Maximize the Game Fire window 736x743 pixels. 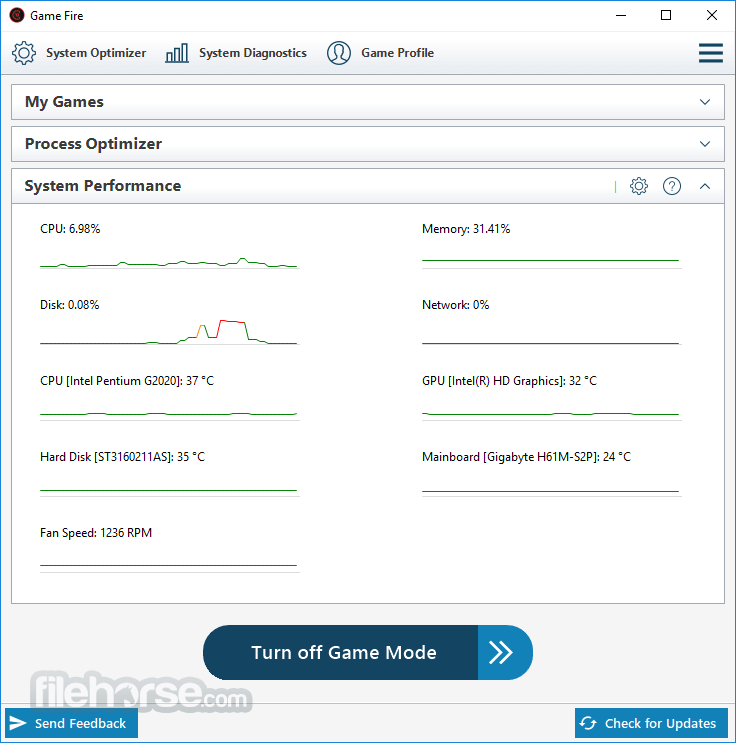click(666, 16)
